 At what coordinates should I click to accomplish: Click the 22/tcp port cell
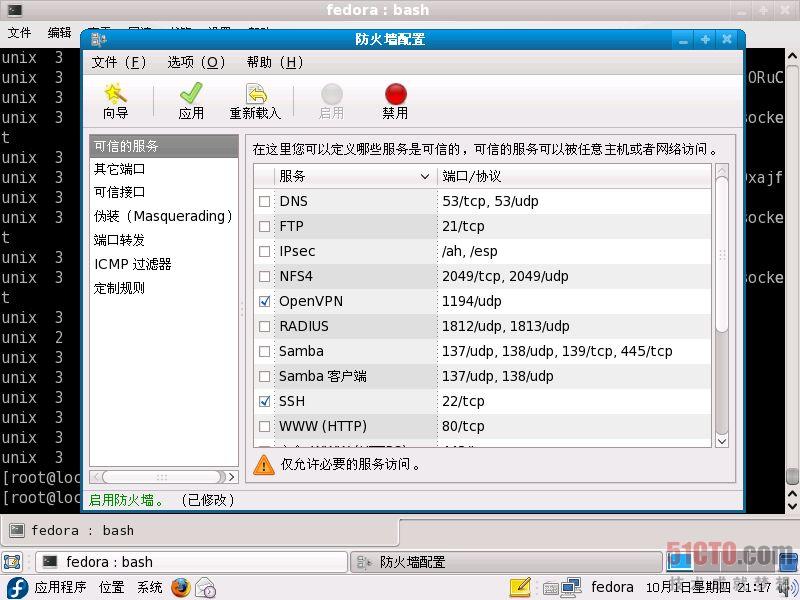tap(574, 401)
